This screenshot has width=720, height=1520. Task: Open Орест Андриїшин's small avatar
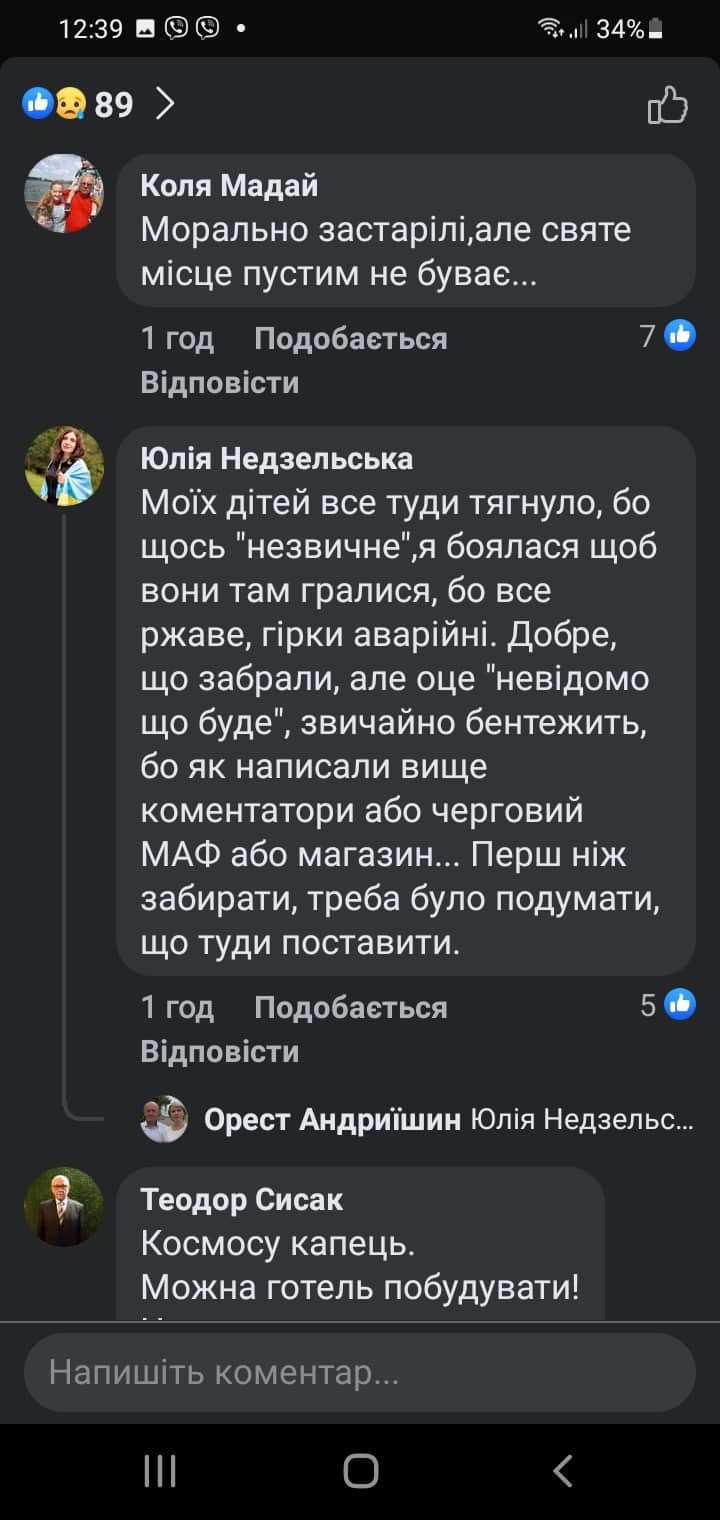pos(164,1120)
